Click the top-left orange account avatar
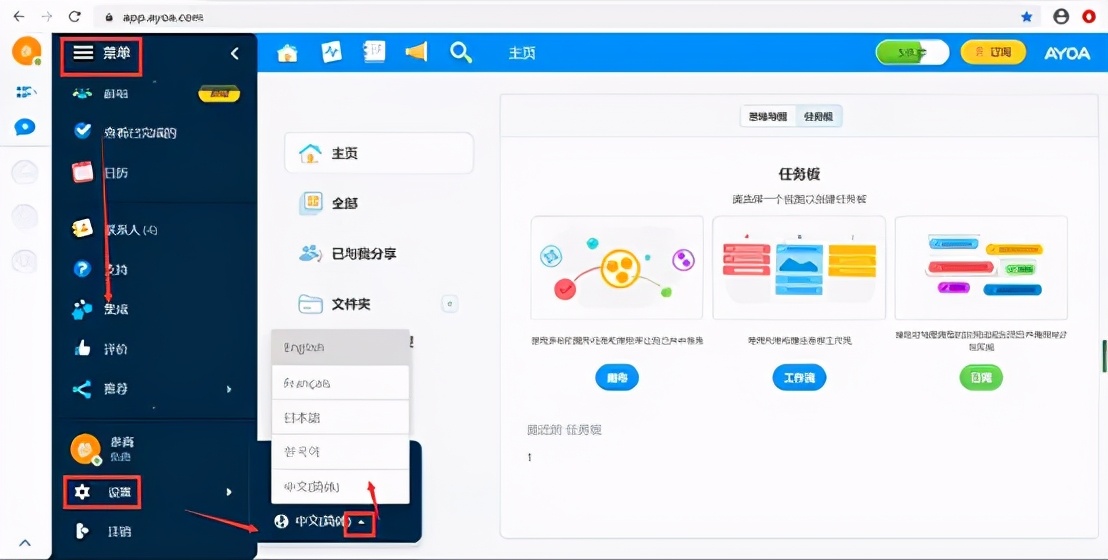The width and height of the screenshot is (1108, 560). point(27,51)
